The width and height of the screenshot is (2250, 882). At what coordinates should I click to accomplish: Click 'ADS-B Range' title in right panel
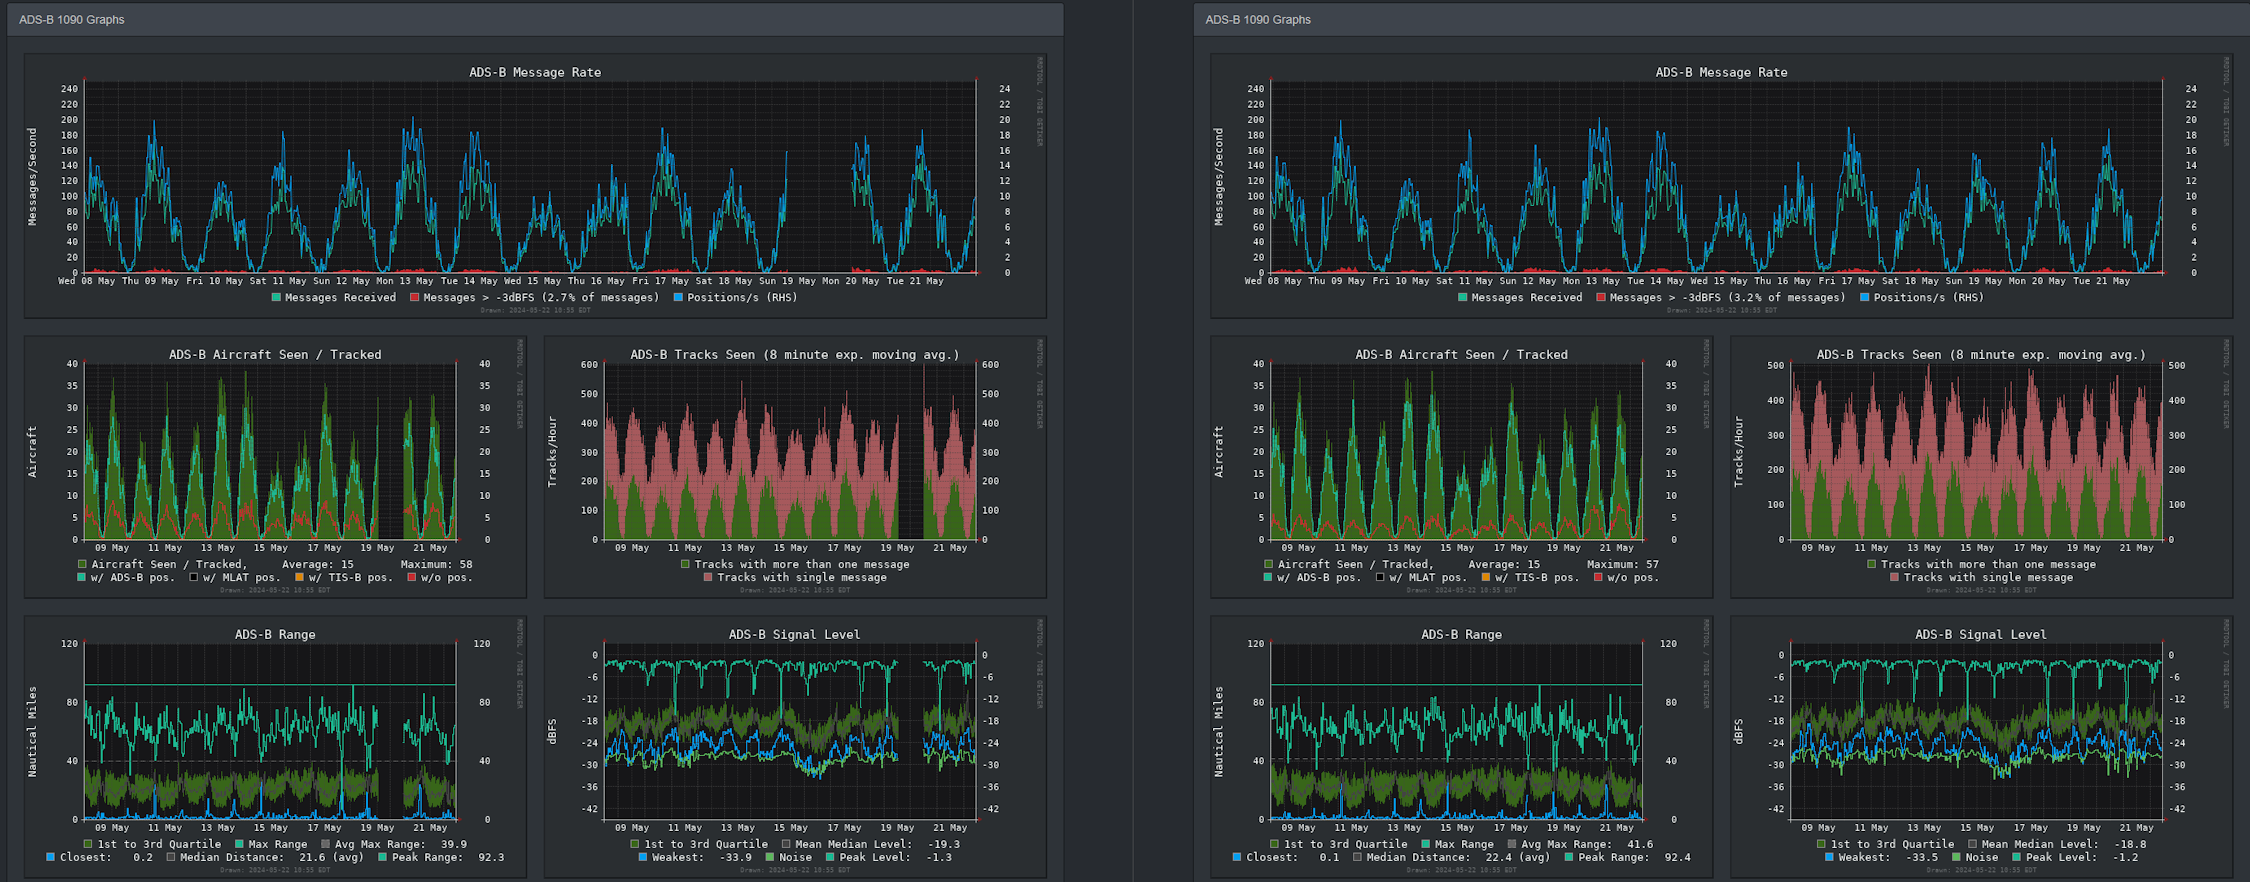coord(1461,634)
